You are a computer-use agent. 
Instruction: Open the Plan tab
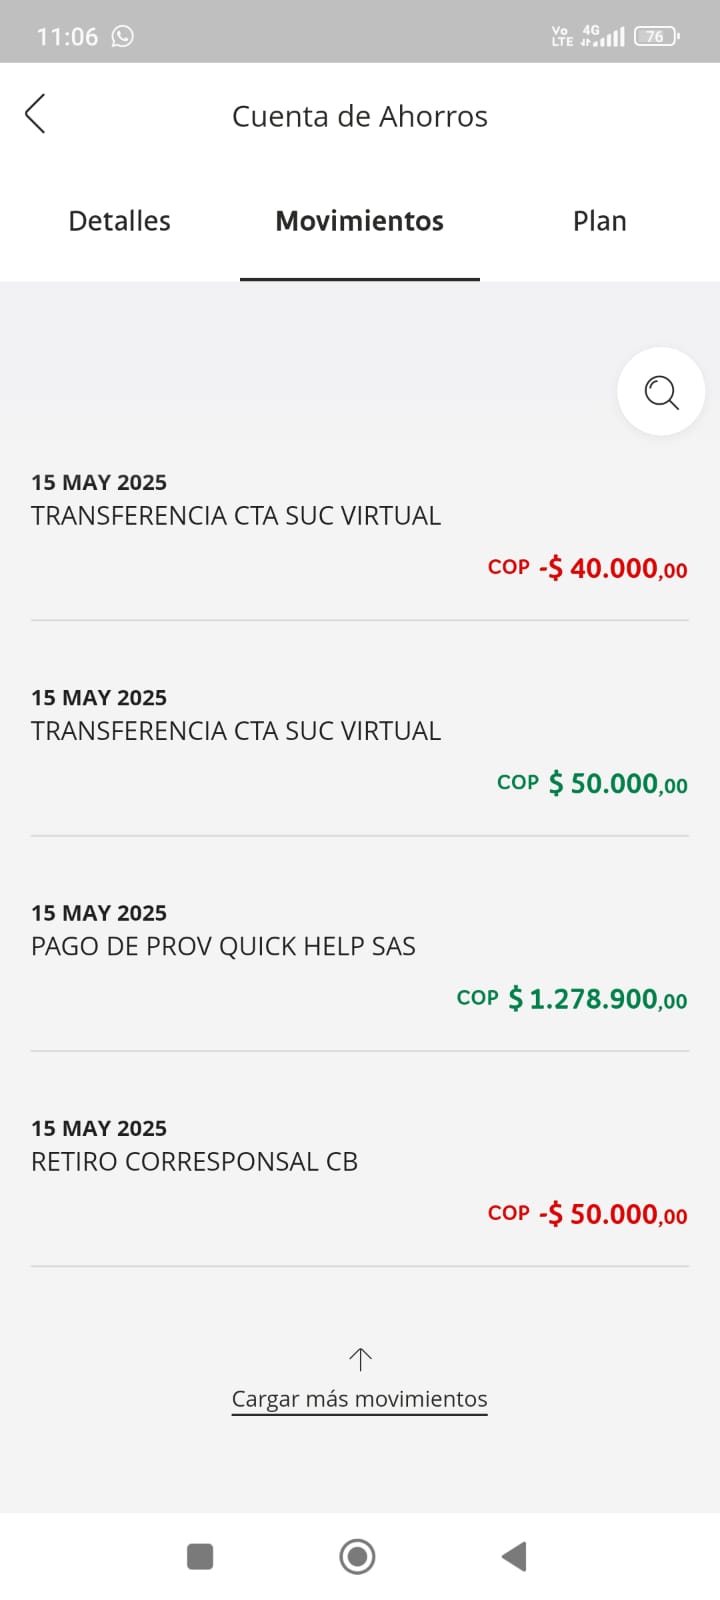(599, 221)
